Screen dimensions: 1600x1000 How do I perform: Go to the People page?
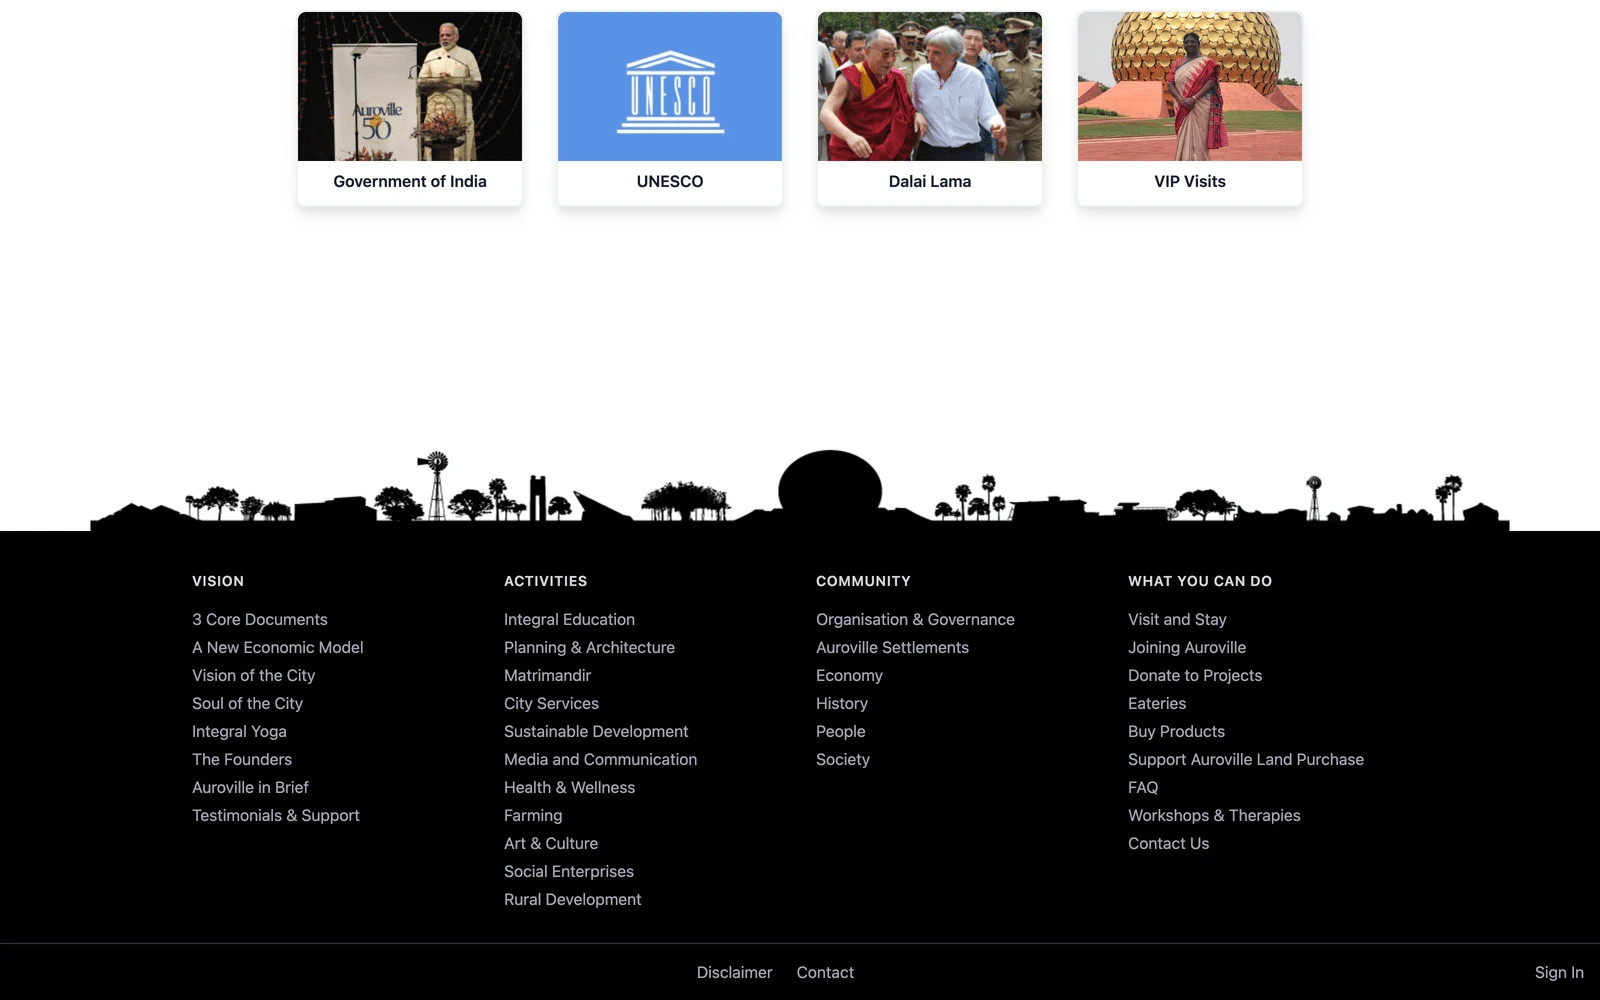point(840,731)
